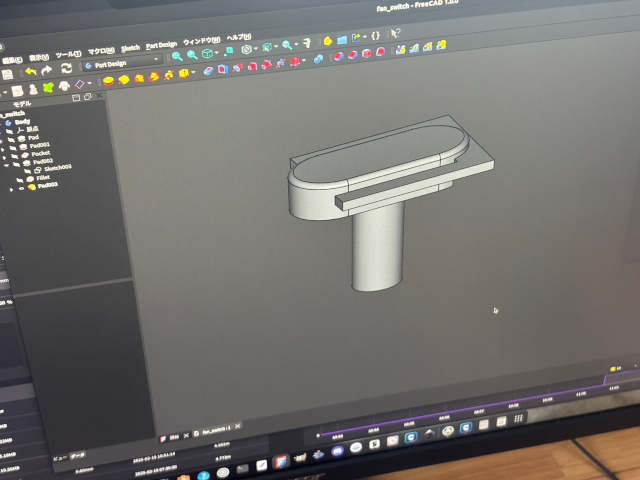Select the Body item in the tree

point(22,122)
